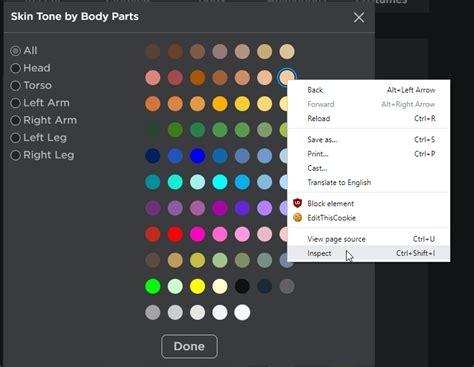
Task: Select the vivid pure blue swatch
Action: pyautogui.click(x=197, y=156)
